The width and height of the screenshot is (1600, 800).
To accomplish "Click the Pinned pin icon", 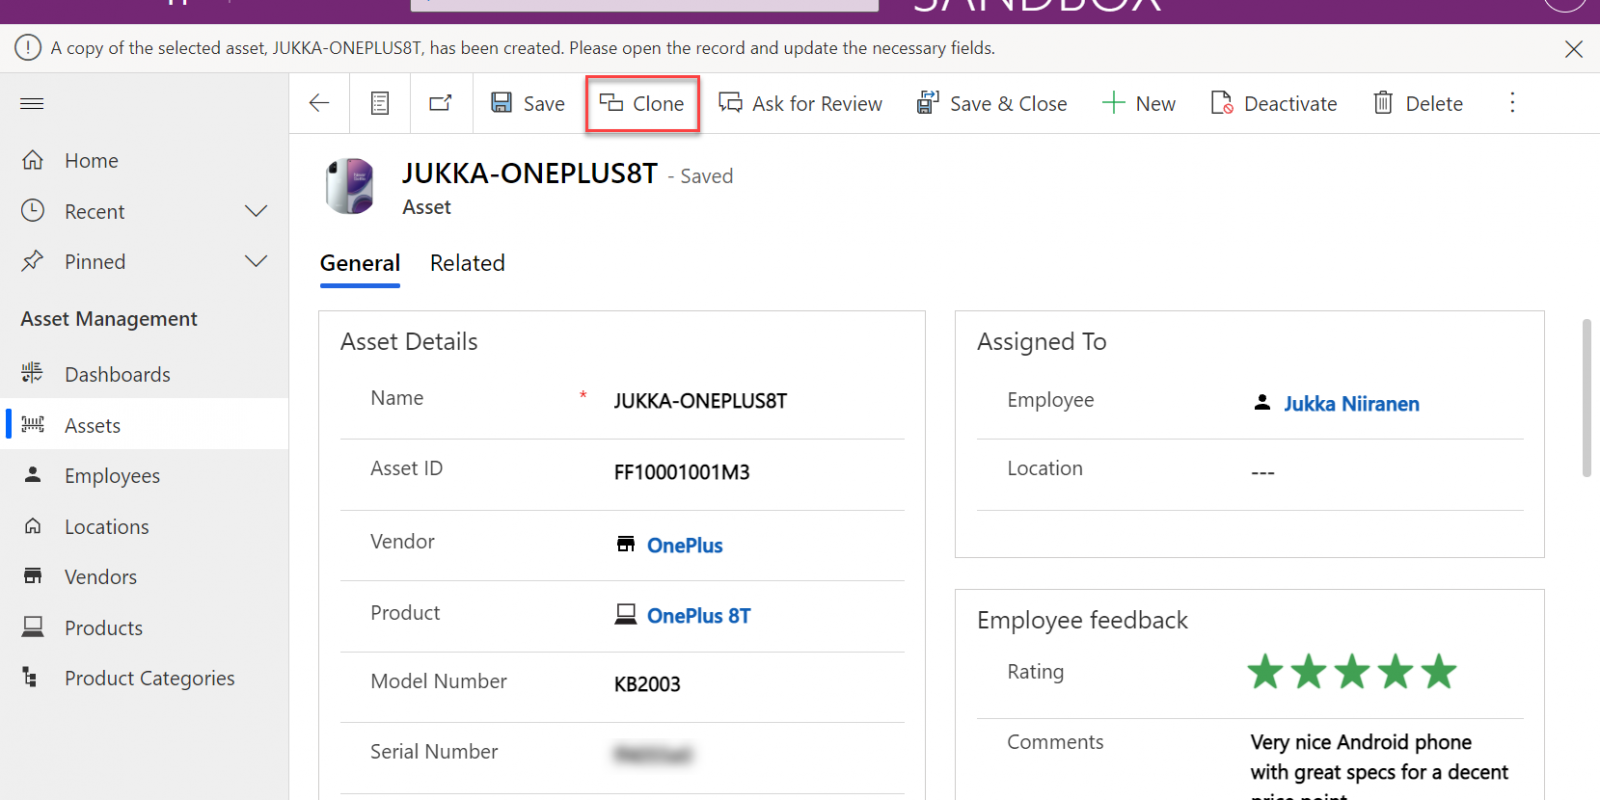I will [33, 261].
